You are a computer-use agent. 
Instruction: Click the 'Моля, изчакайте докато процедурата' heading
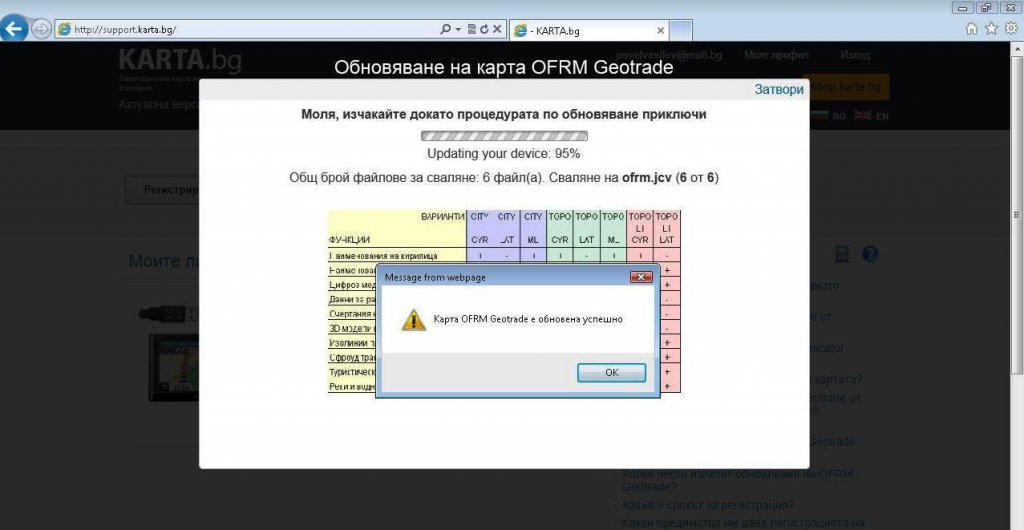pyautogui.click(x=504, y=114)
